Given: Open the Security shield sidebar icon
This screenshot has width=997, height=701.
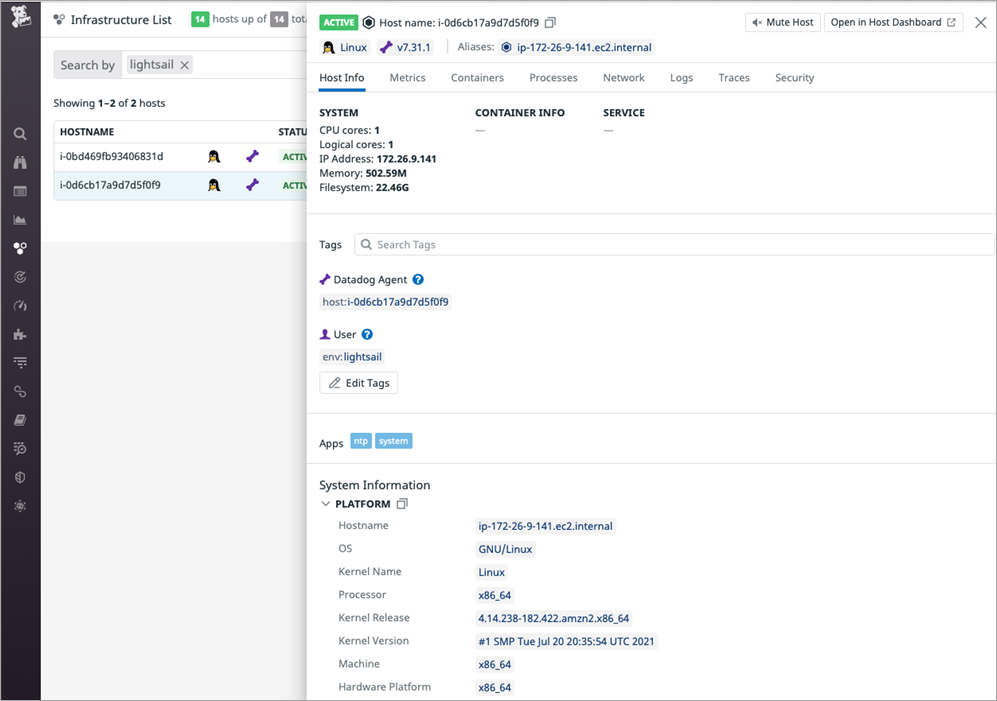Looking at the screenshot, I should coord(20,477).
